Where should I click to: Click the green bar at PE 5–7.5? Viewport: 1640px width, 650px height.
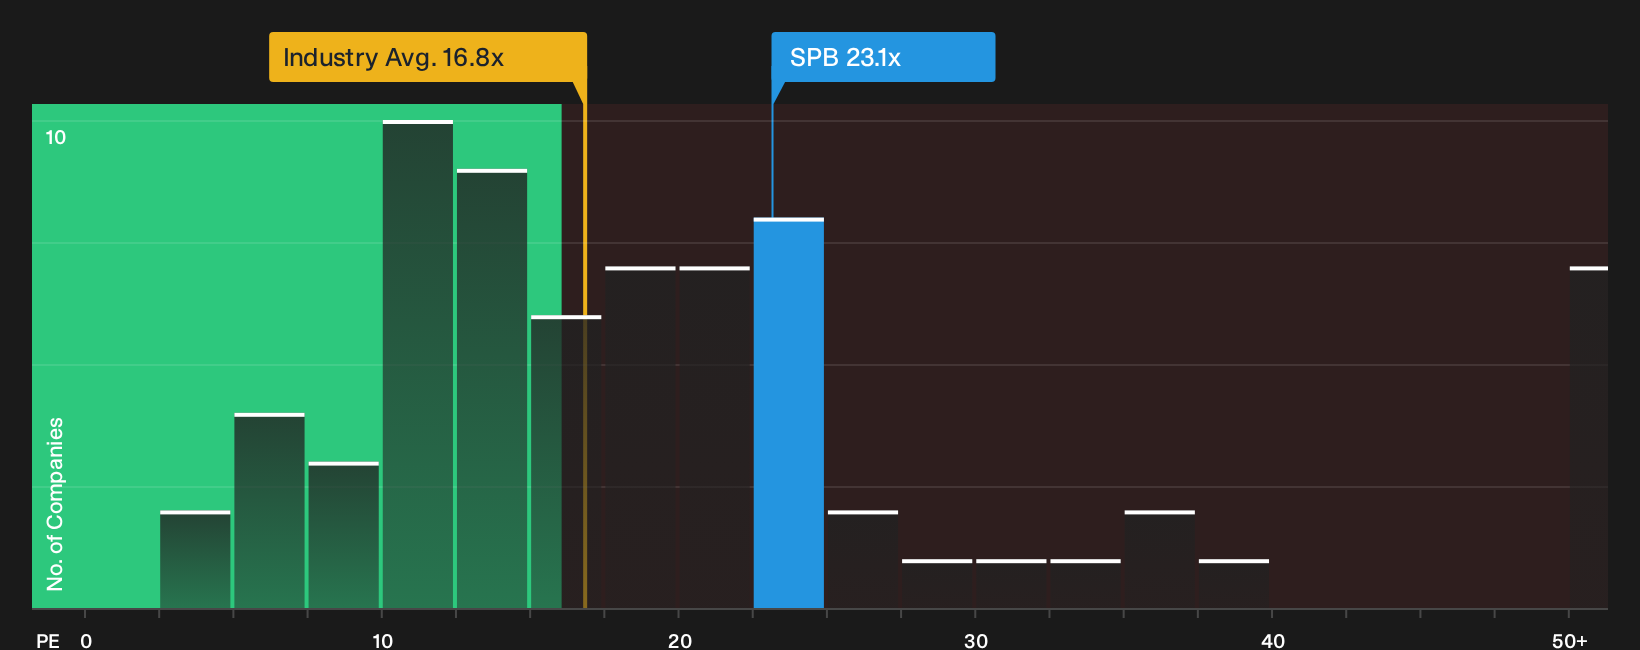(x=269, y=511)
